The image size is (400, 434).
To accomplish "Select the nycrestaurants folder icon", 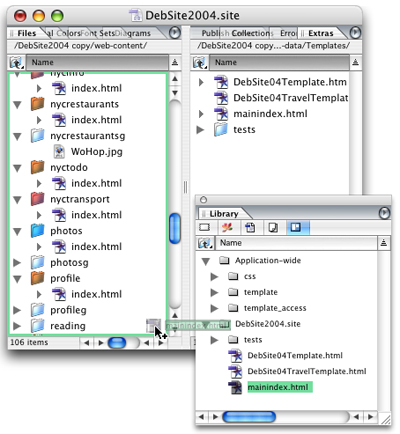I will tap(37, 104).
